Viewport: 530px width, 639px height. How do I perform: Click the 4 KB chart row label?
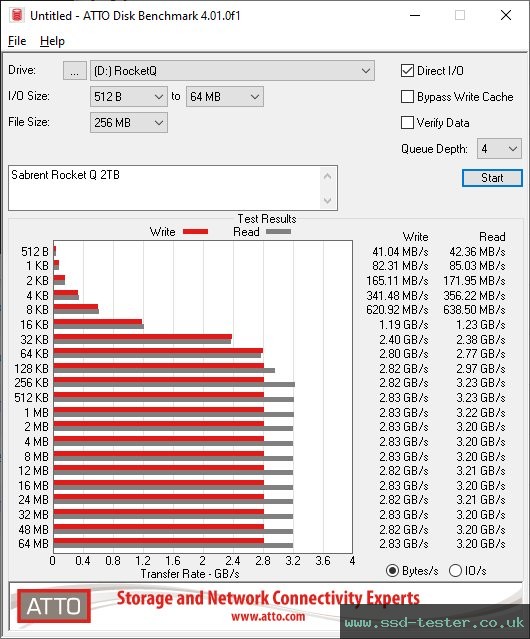[x=37, y=295]
